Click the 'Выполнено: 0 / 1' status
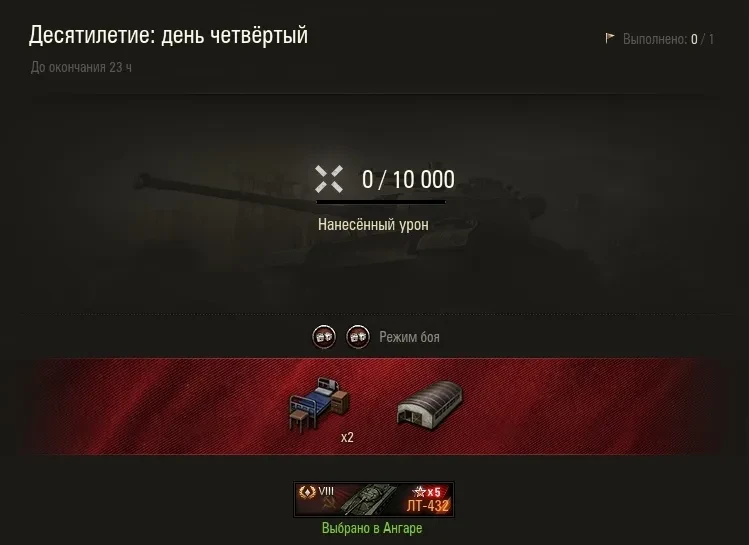Image resolution: width=749 pixels, height=545 pixels. point(668,39)
